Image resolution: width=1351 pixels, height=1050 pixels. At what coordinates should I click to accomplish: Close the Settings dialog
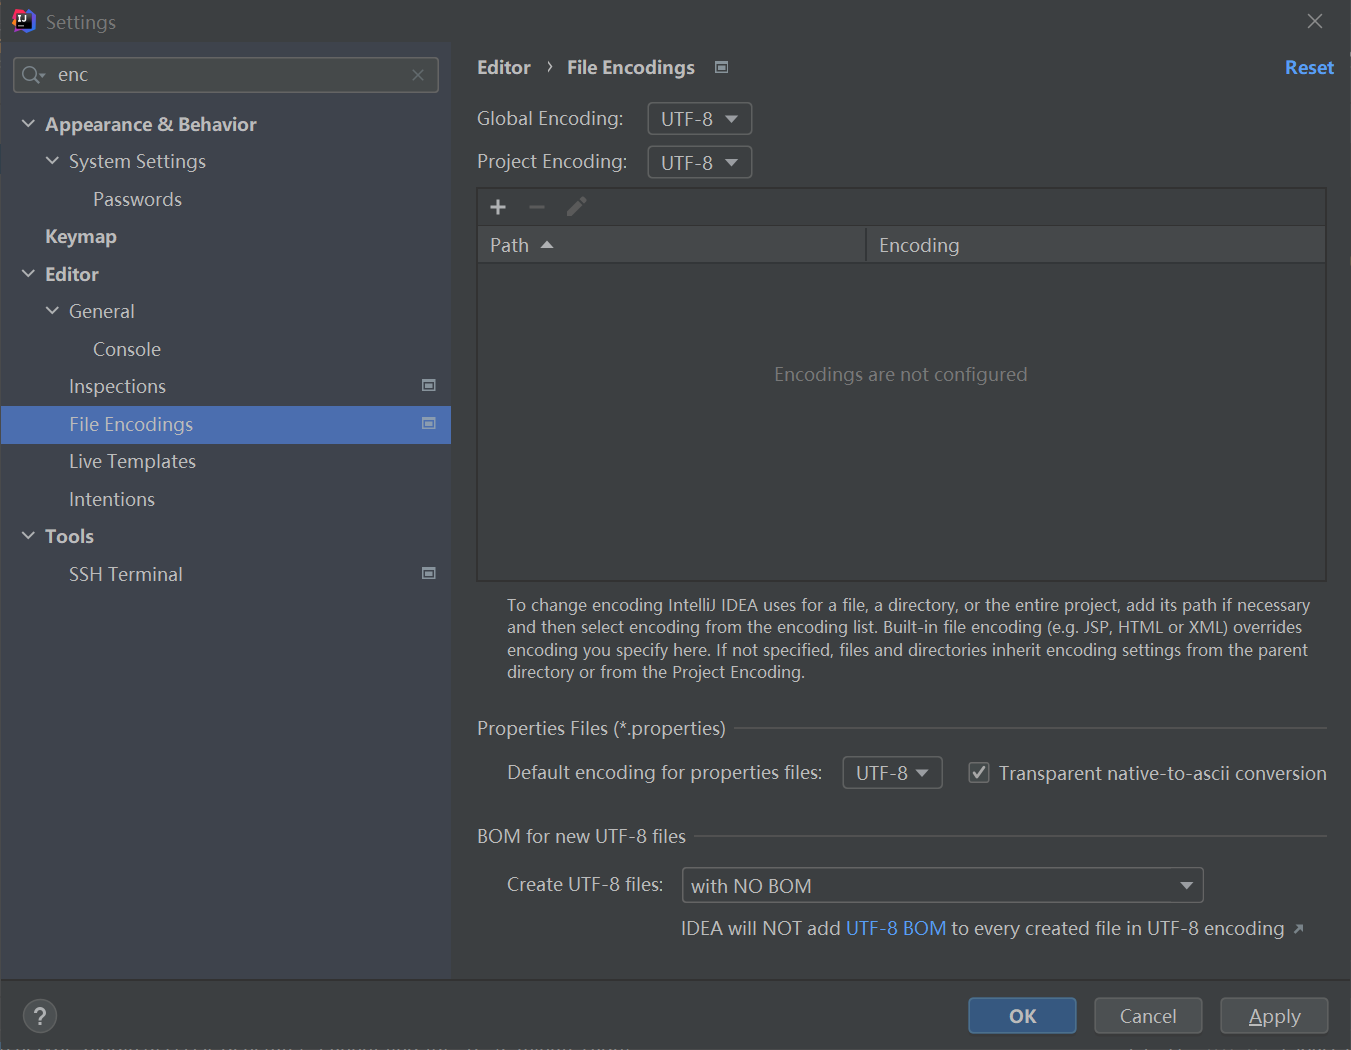[x=1315, y=21]
